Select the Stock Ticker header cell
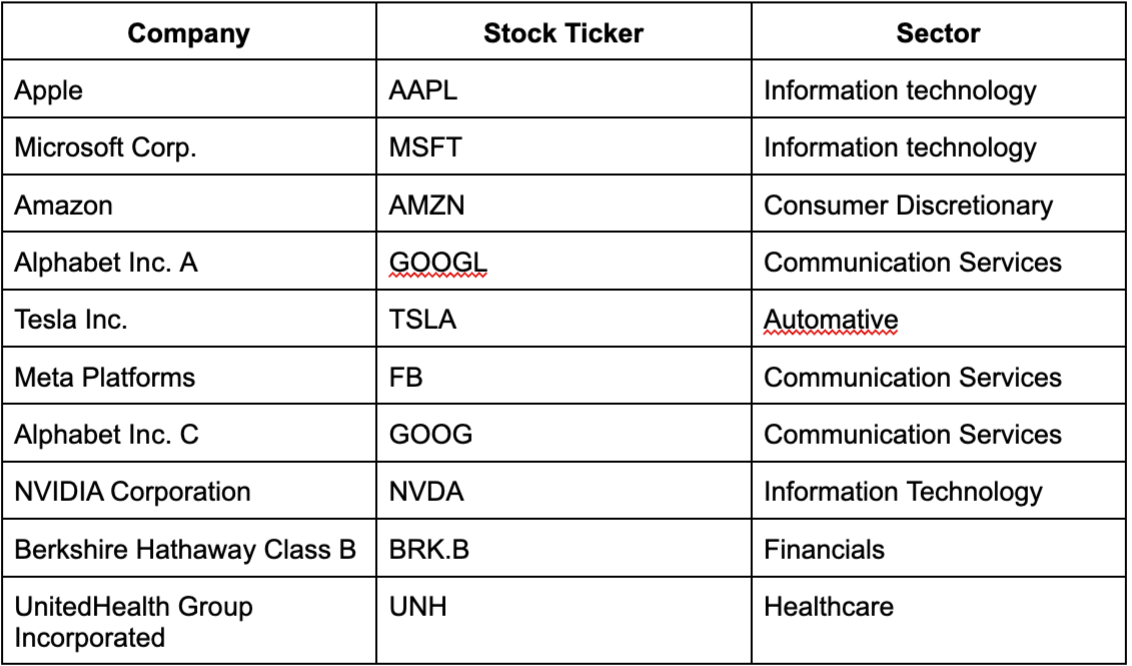The width and height of the screenshot is (1132, 666). click(563, 32)
